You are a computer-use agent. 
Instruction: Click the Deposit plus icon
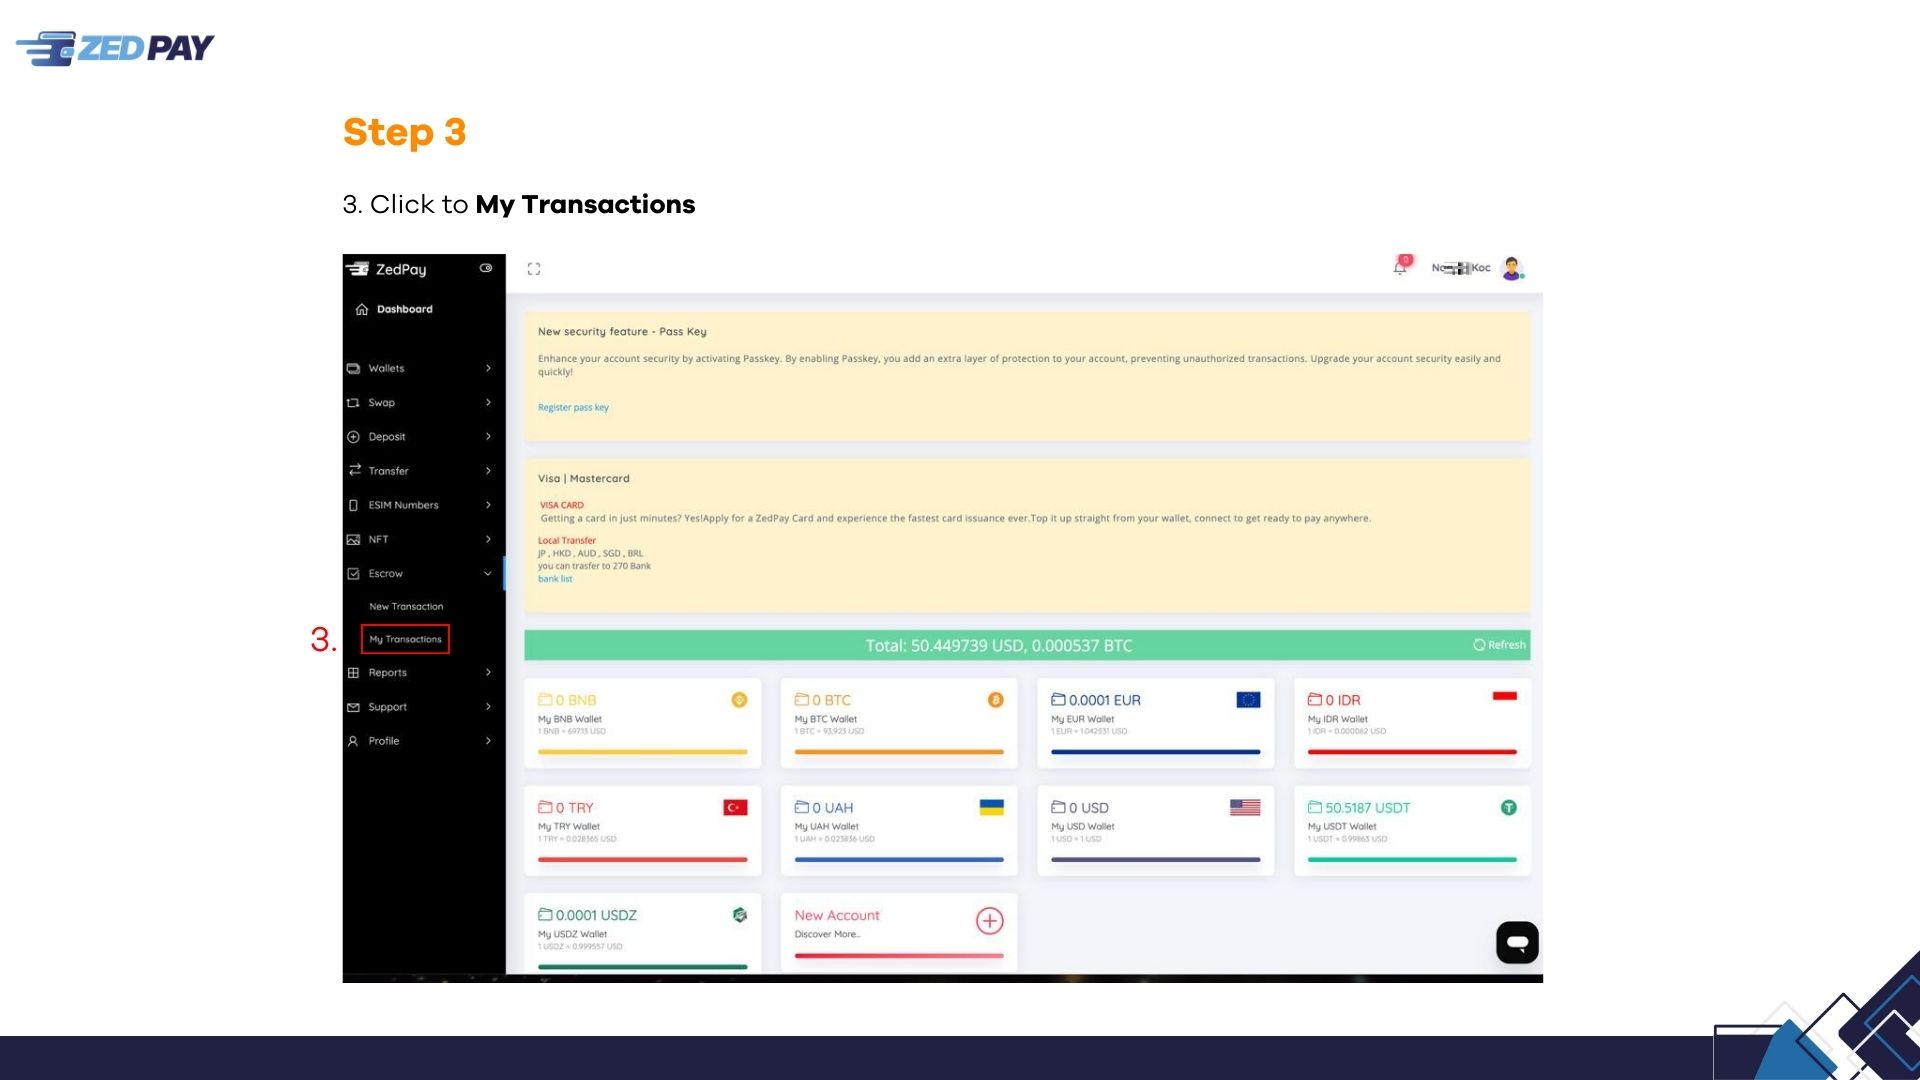pyautogui.click(x=353, y=437)
